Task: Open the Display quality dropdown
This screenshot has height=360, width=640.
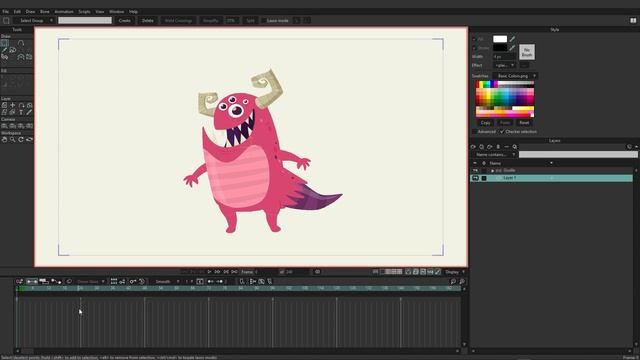Action: coord(455,272)
